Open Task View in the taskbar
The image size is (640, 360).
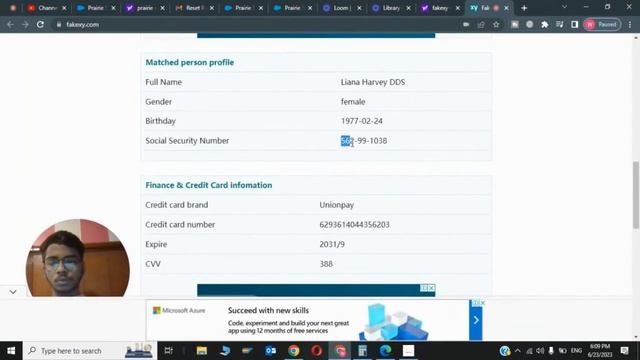click(168, 351)
